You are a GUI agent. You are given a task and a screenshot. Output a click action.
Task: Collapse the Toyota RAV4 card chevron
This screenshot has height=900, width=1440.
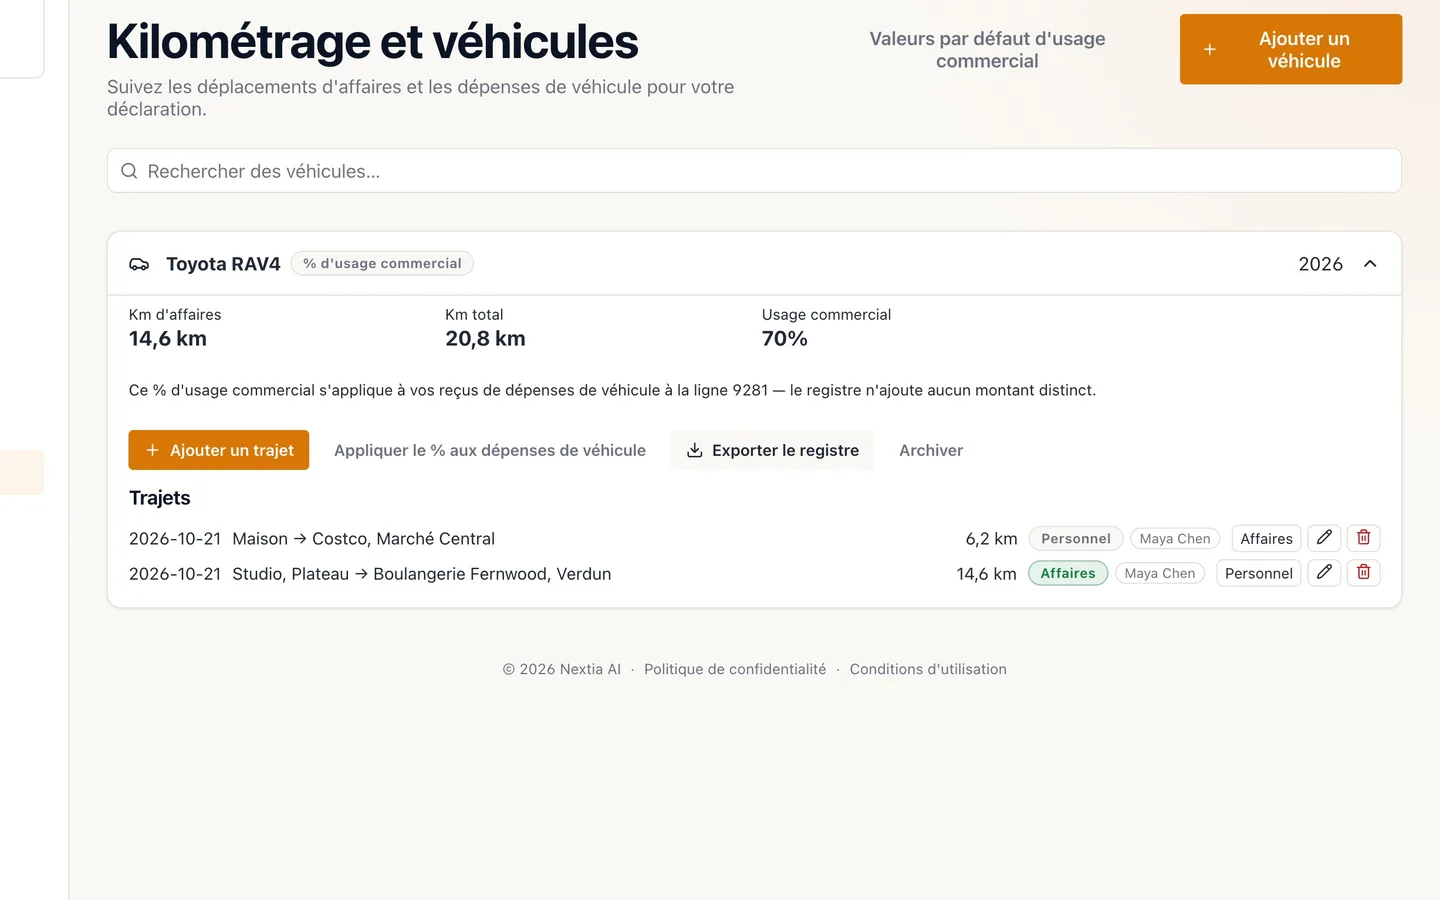point(1370,264)
